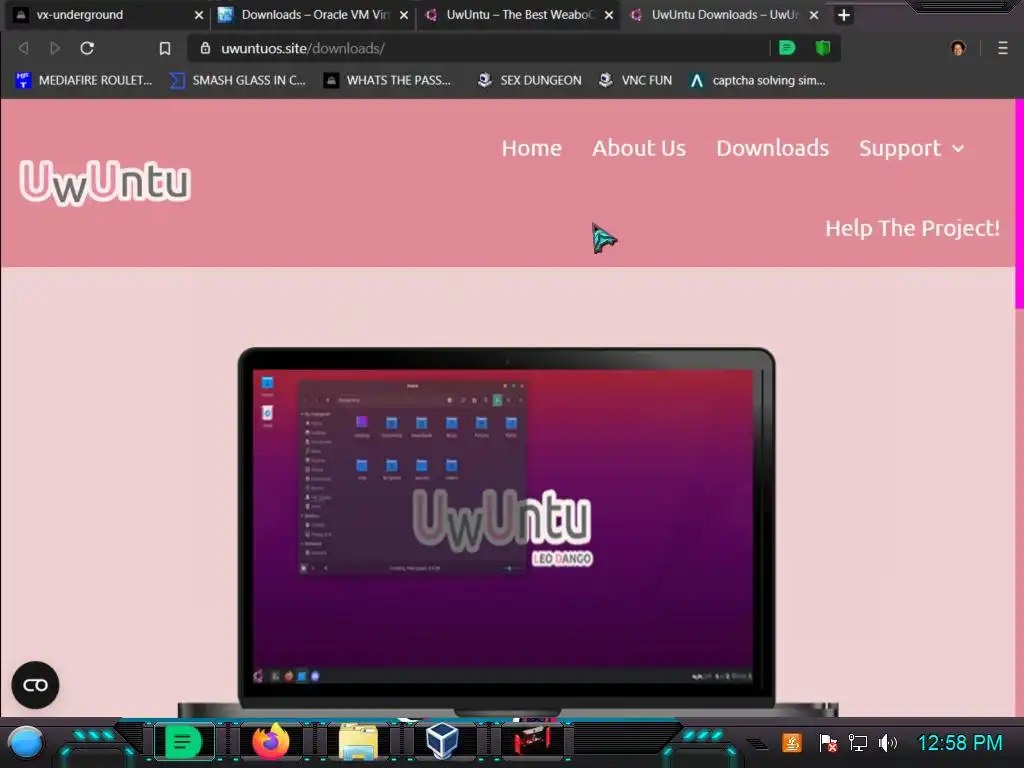Screen dimensions: 1024x768
Task: Go to the Home page in the site menu
Action: (532, 148)
